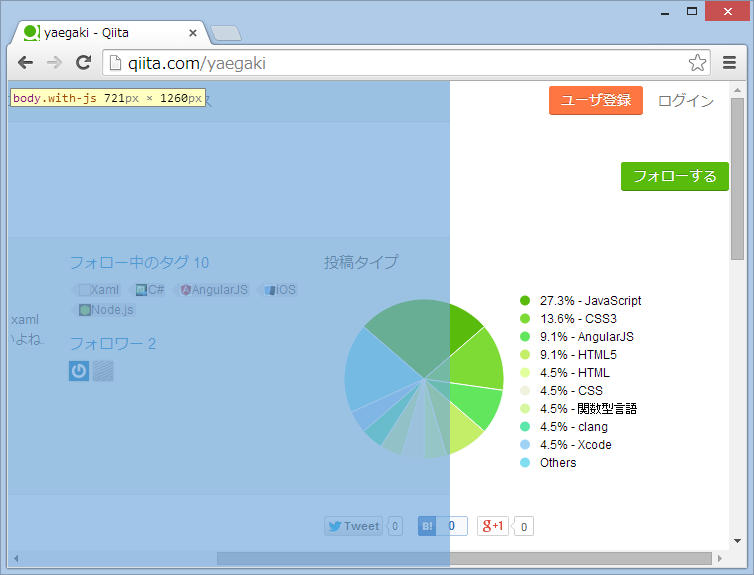The image size is (754, 575).
Task: Click the Tweet count bubble
Action: [394, 526]
